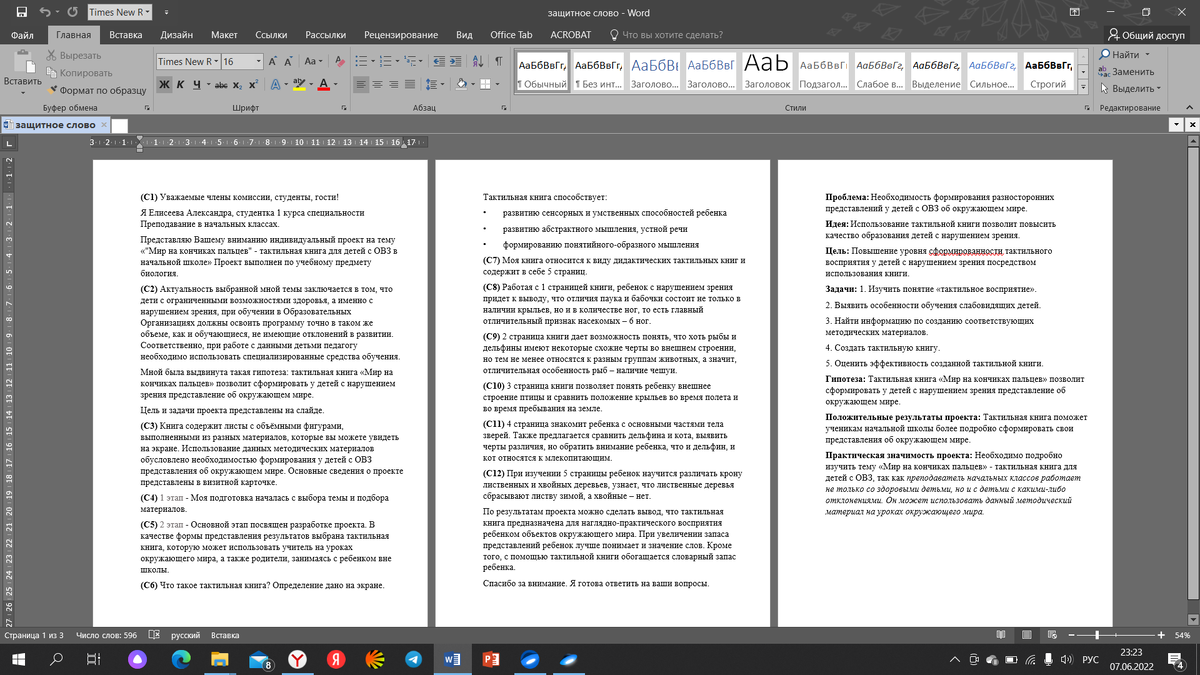Screen dimensions: 1200x675
Task: Expand the Выделить dropdown
Action: 1132,89
